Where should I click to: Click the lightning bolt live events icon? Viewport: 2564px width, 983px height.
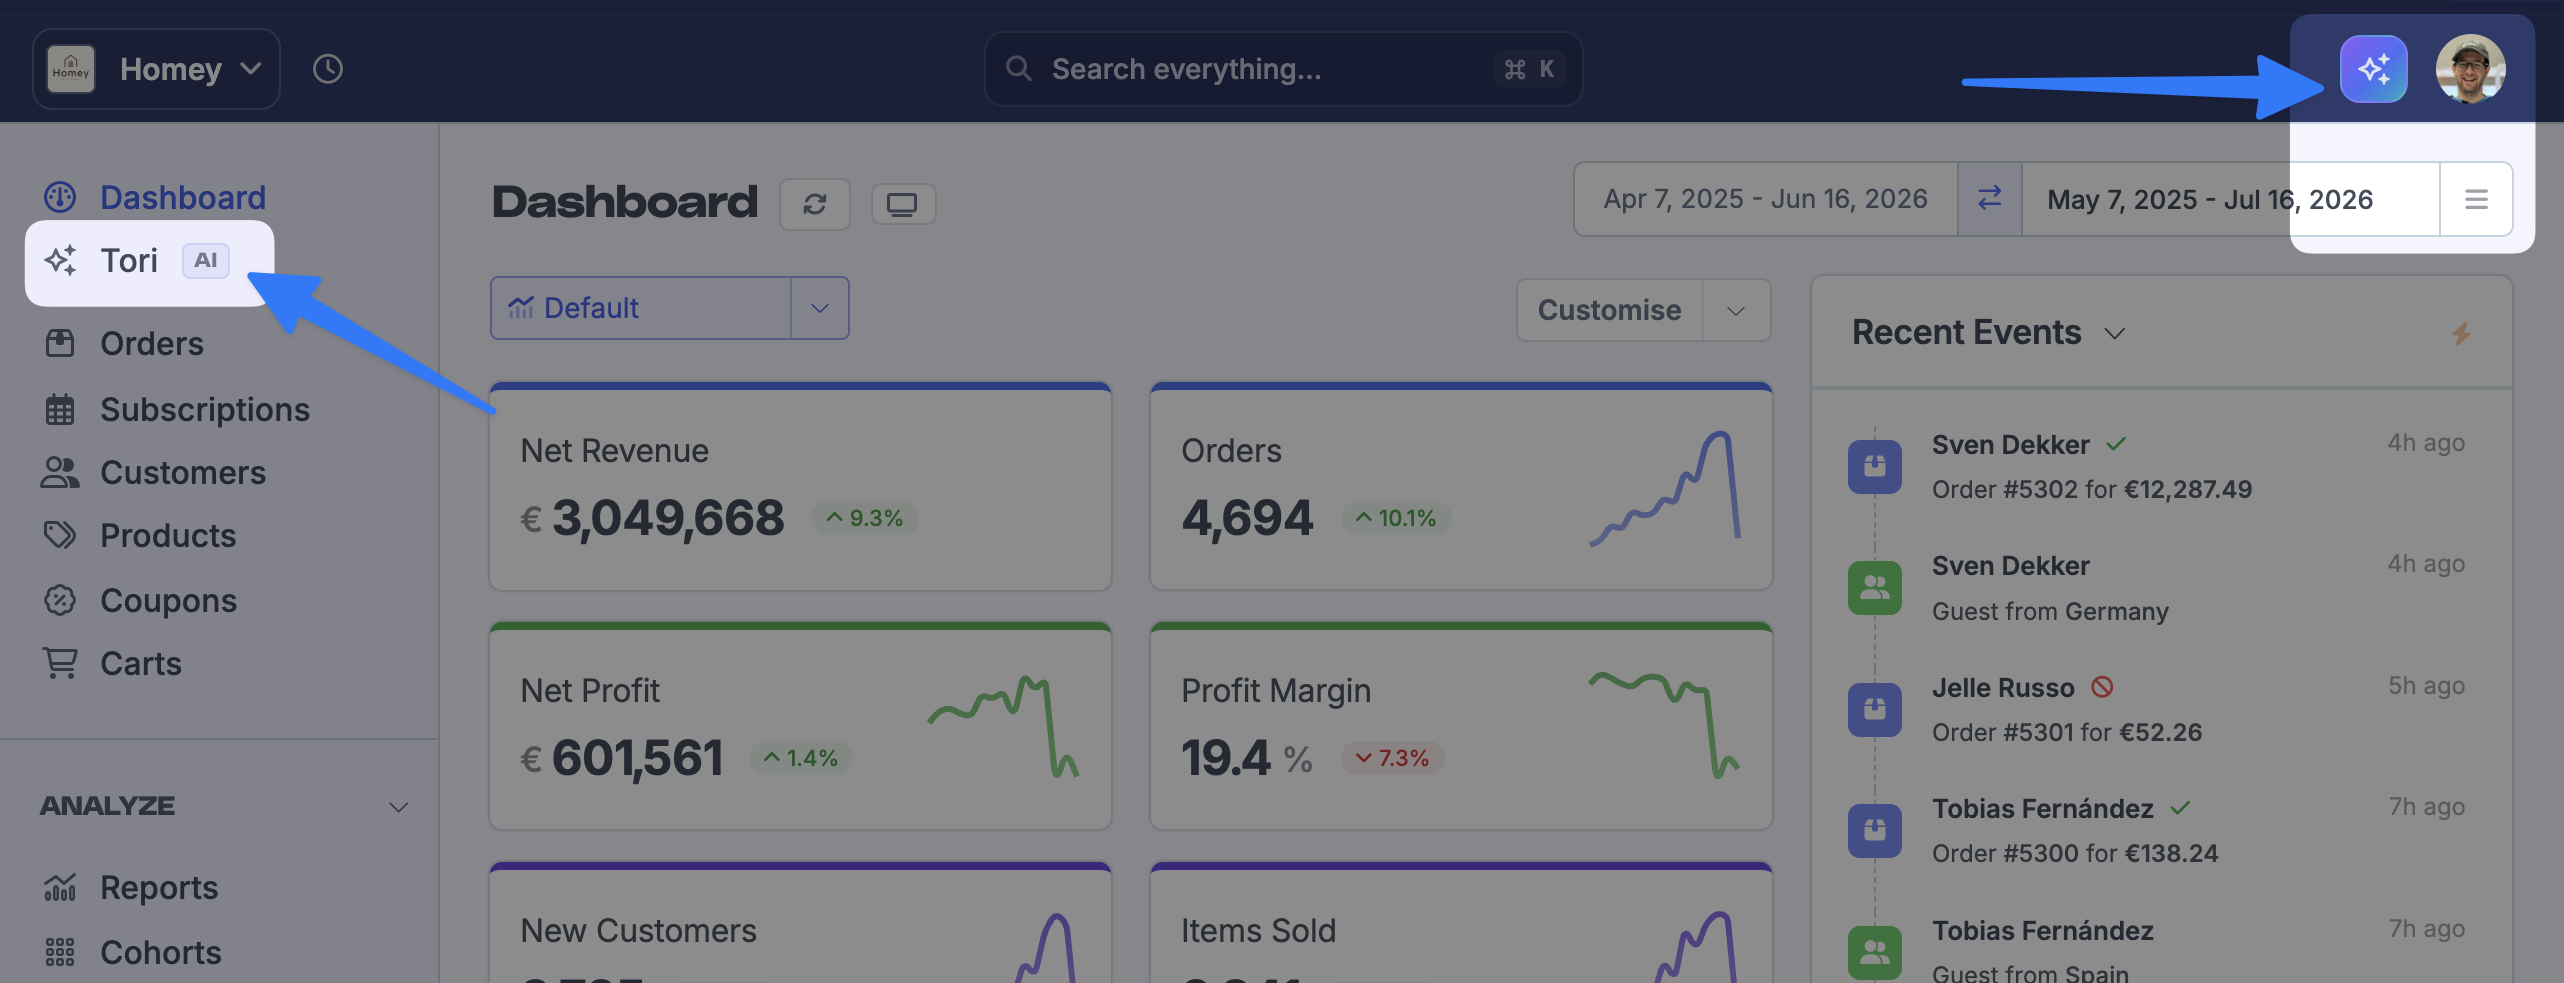point(2461,333)
